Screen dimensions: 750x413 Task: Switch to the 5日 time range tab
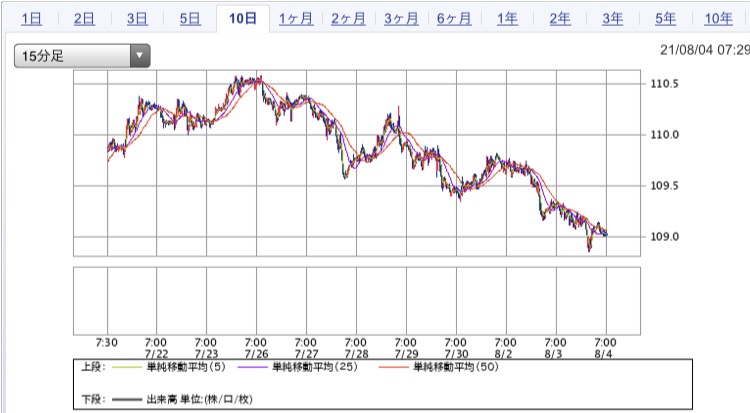[x=190, y=19]
